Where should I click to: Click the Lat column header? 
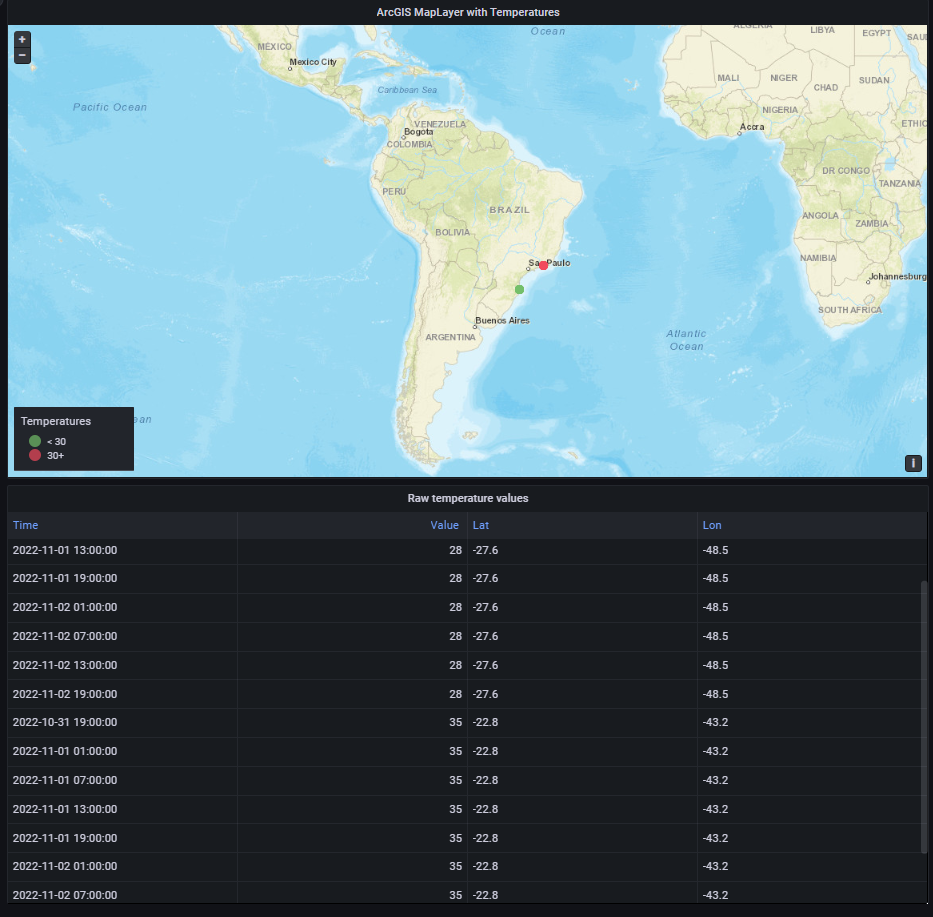(481, 525)
